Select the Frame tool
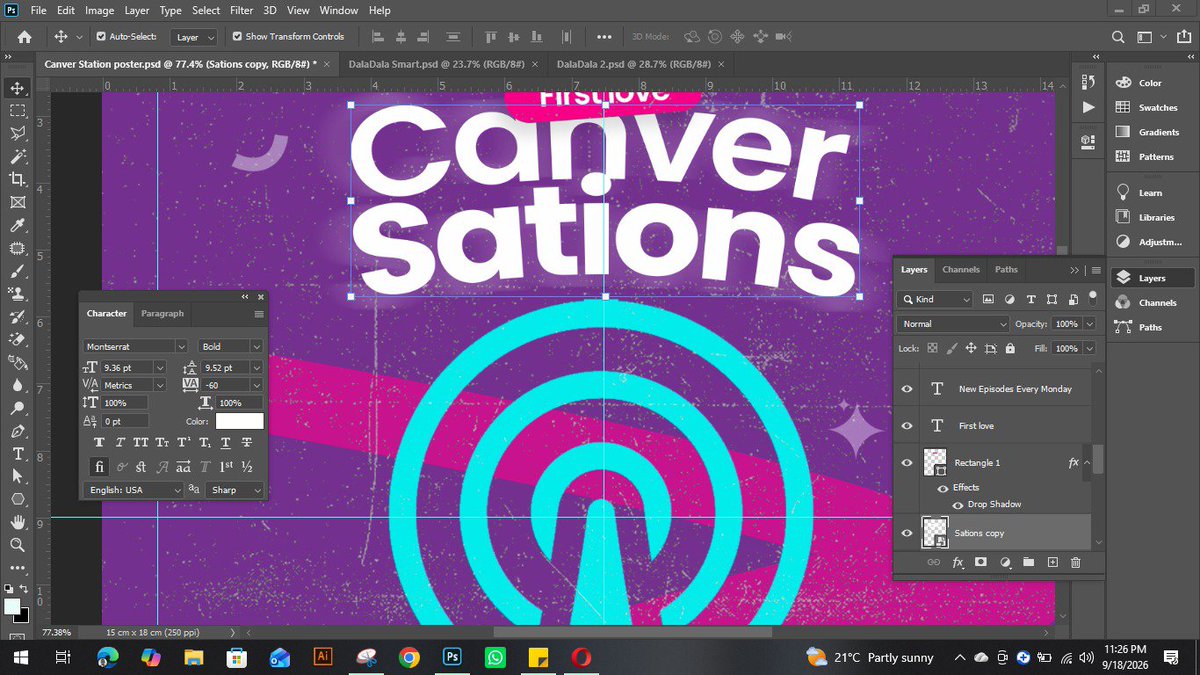The height and width of the screenshot is (675, 1200). tap(18, 202)
